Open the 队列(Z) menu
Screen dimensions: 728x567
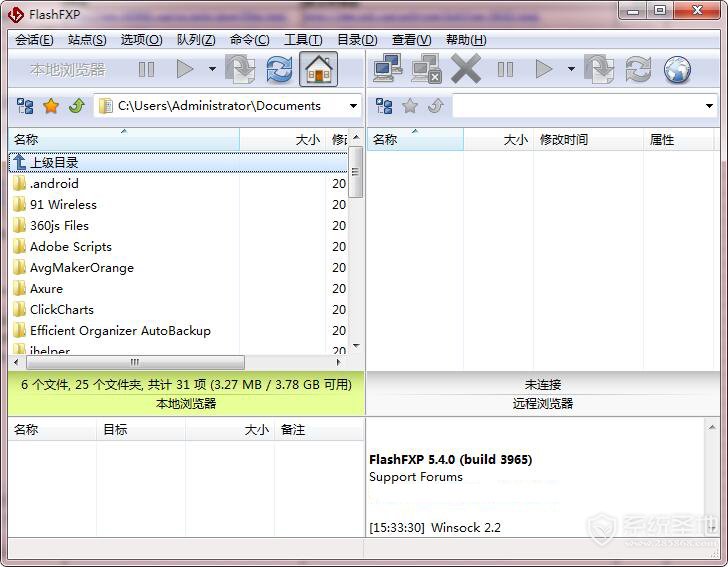(196, 40)
